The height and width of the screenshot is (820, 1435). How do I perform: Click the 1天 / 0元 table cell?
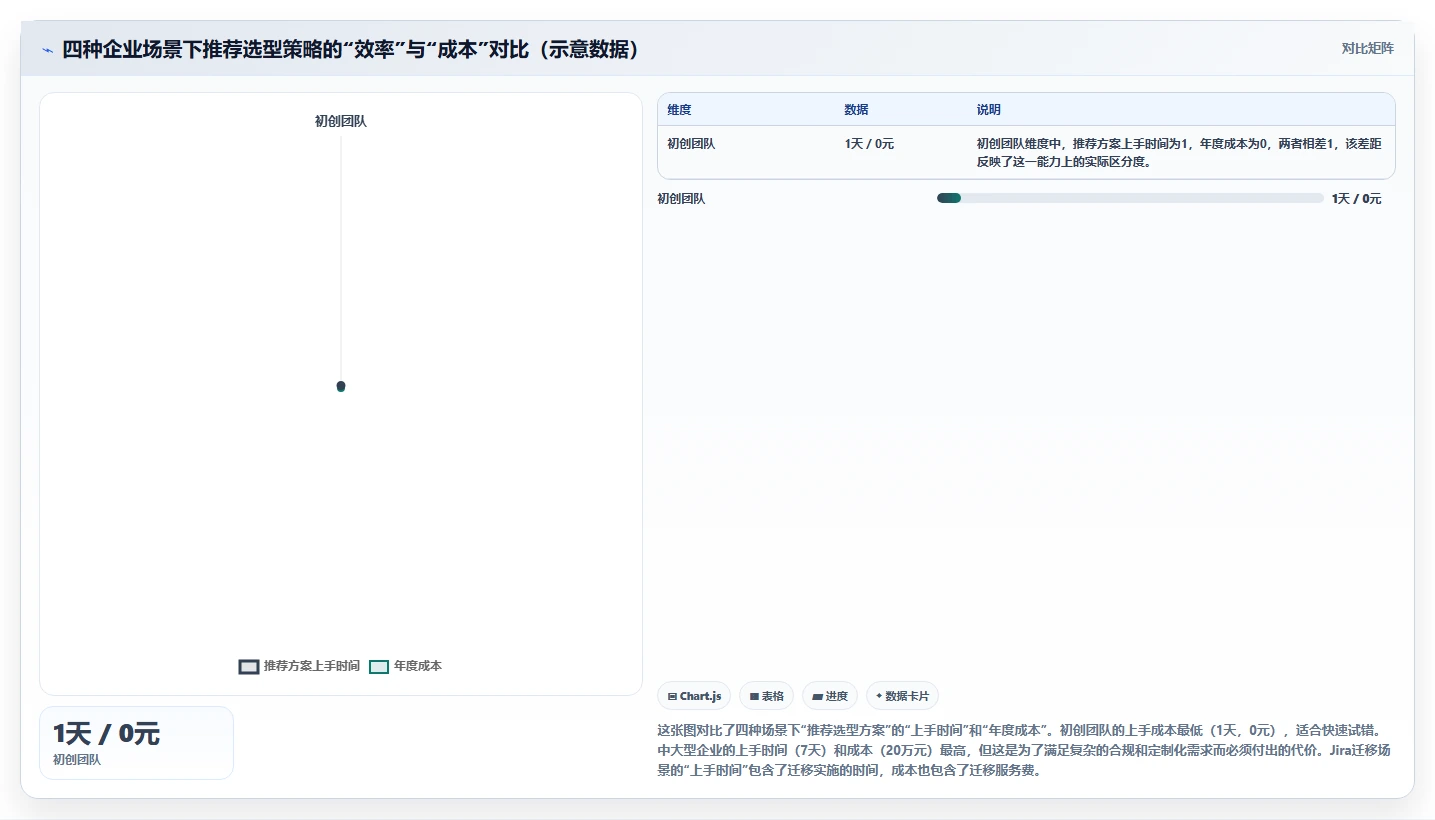[869, 144]
